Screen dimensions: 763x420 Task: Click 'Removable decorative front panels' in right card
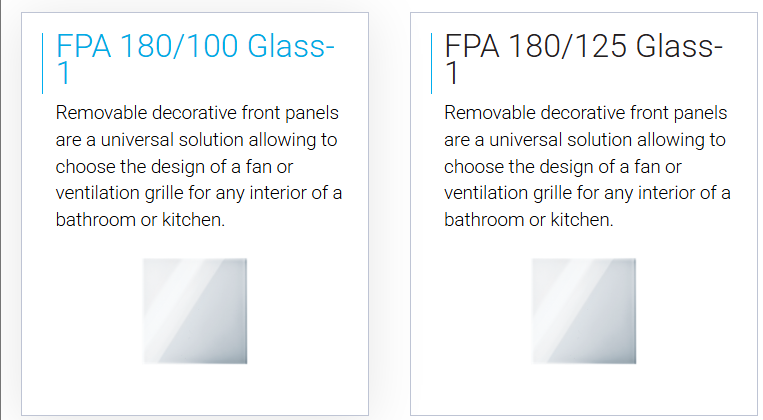click(585, 113)
